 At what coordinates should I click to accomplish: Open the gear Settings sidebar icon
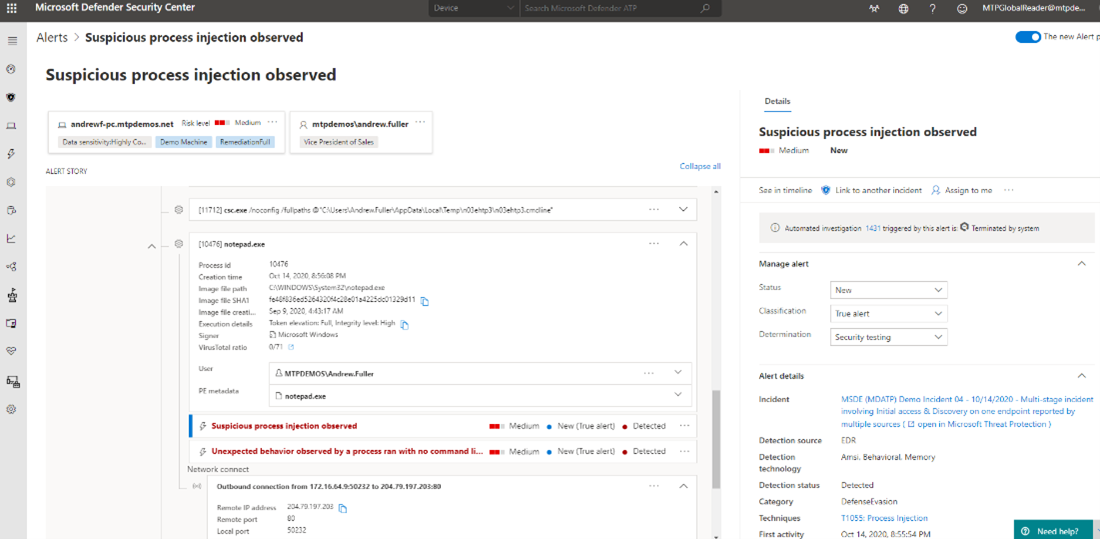11,409
